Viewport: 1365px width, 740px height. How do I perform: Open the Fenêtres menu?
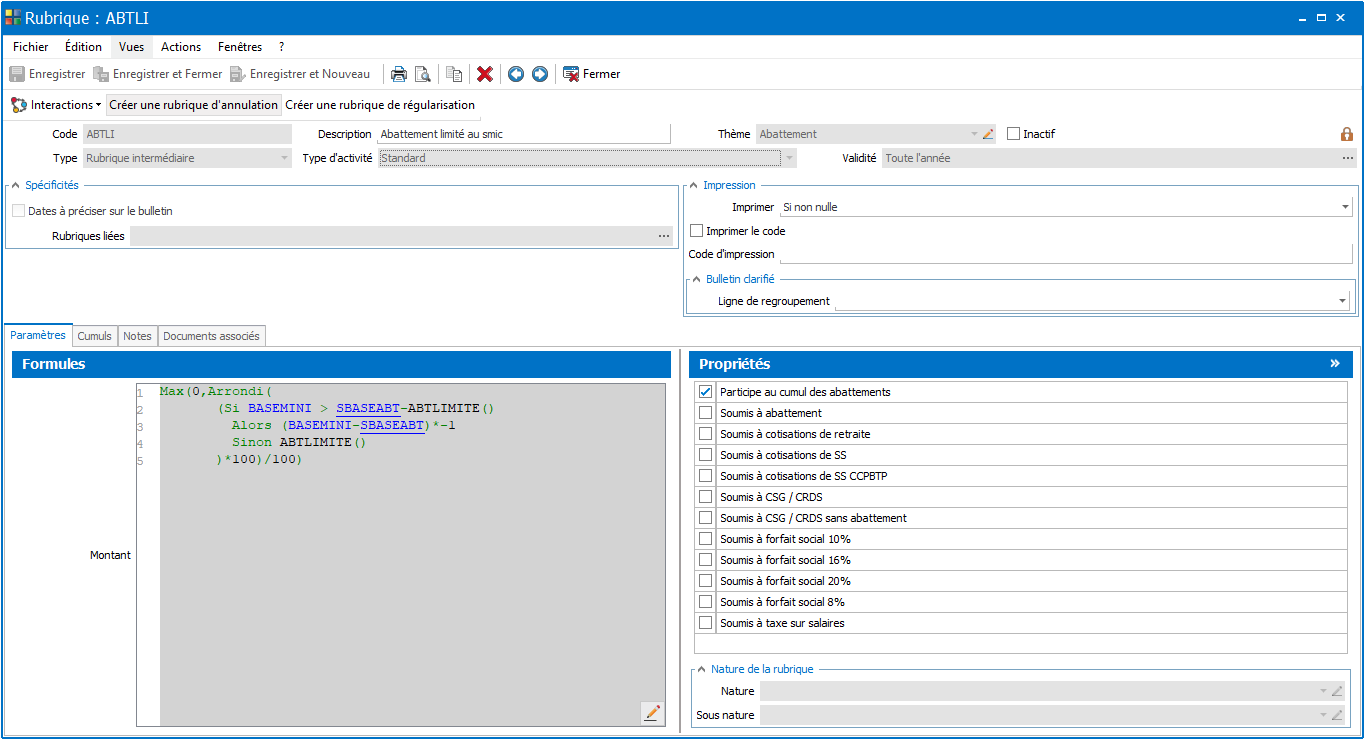click(240, 47)
